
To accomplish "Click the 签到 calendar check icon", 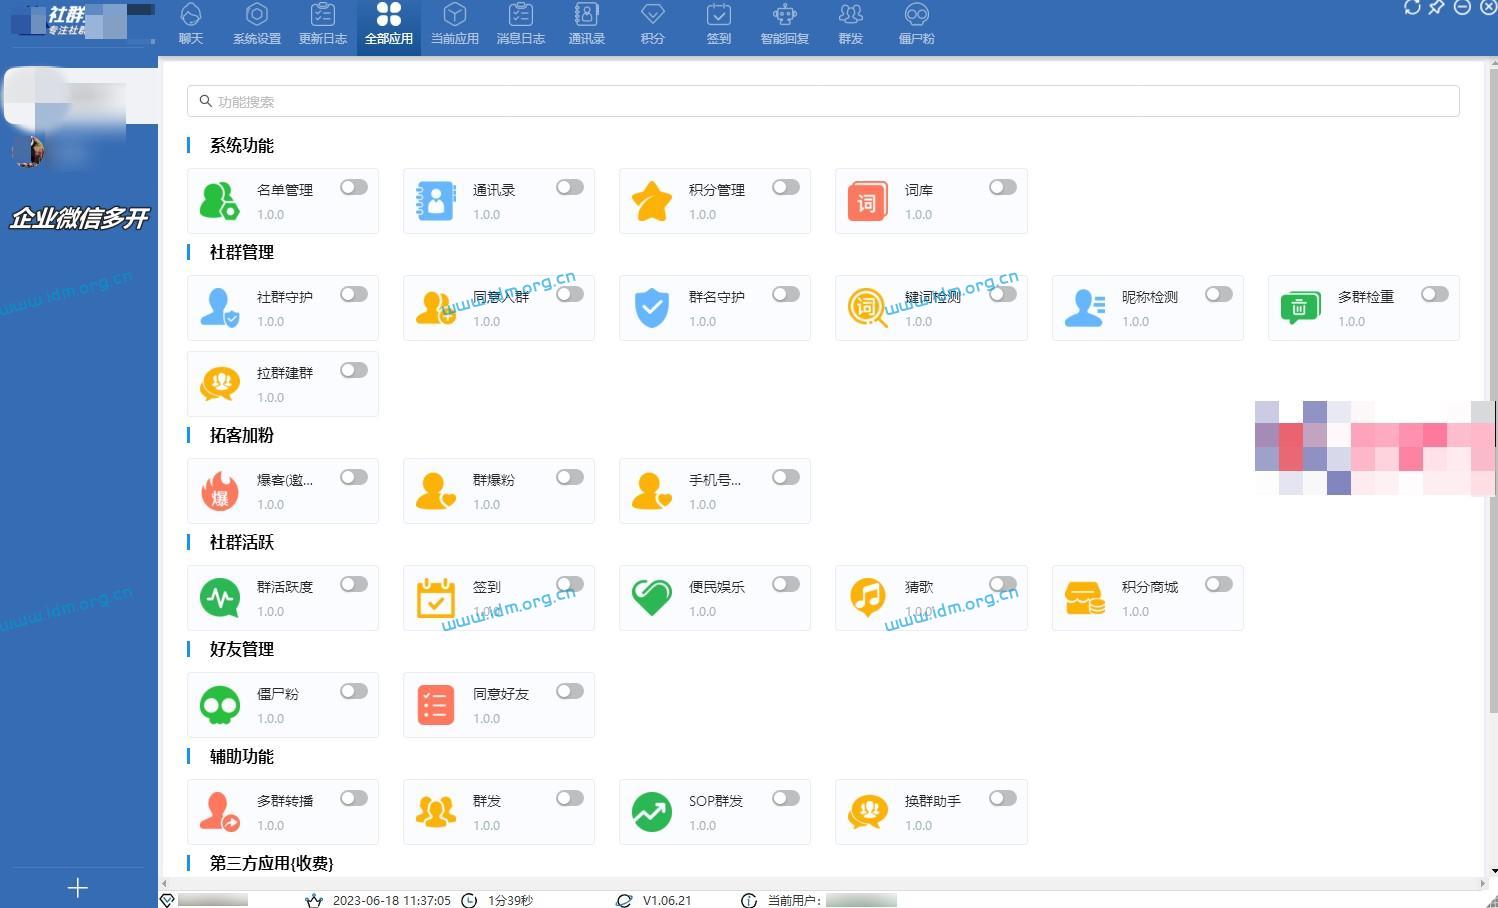I will [x=435, y=598].
